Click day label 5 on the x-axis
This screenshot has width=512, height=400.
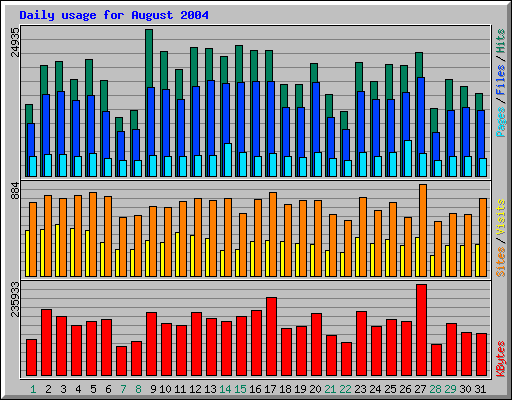(x=93, y=389)
